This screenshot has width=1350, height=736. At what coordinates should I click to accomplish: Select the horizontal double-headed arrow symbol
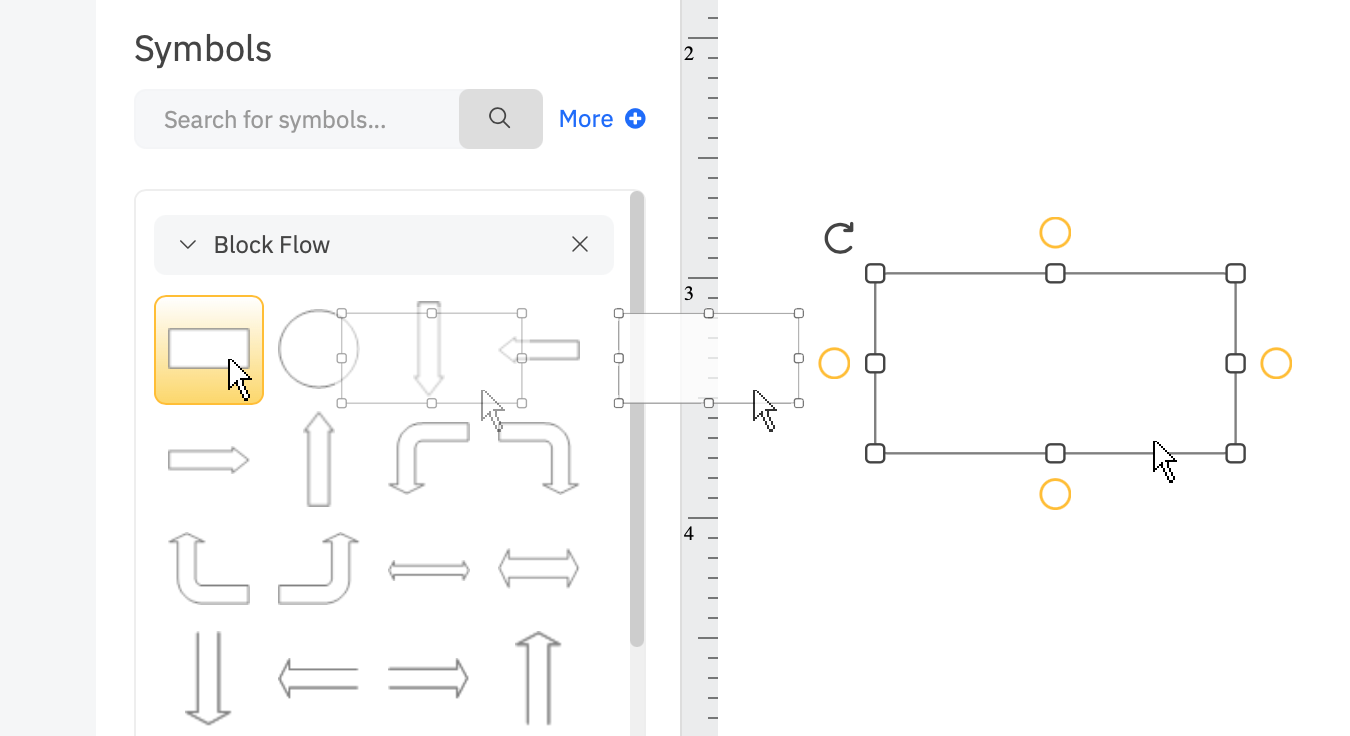click(x=428, y=567)
